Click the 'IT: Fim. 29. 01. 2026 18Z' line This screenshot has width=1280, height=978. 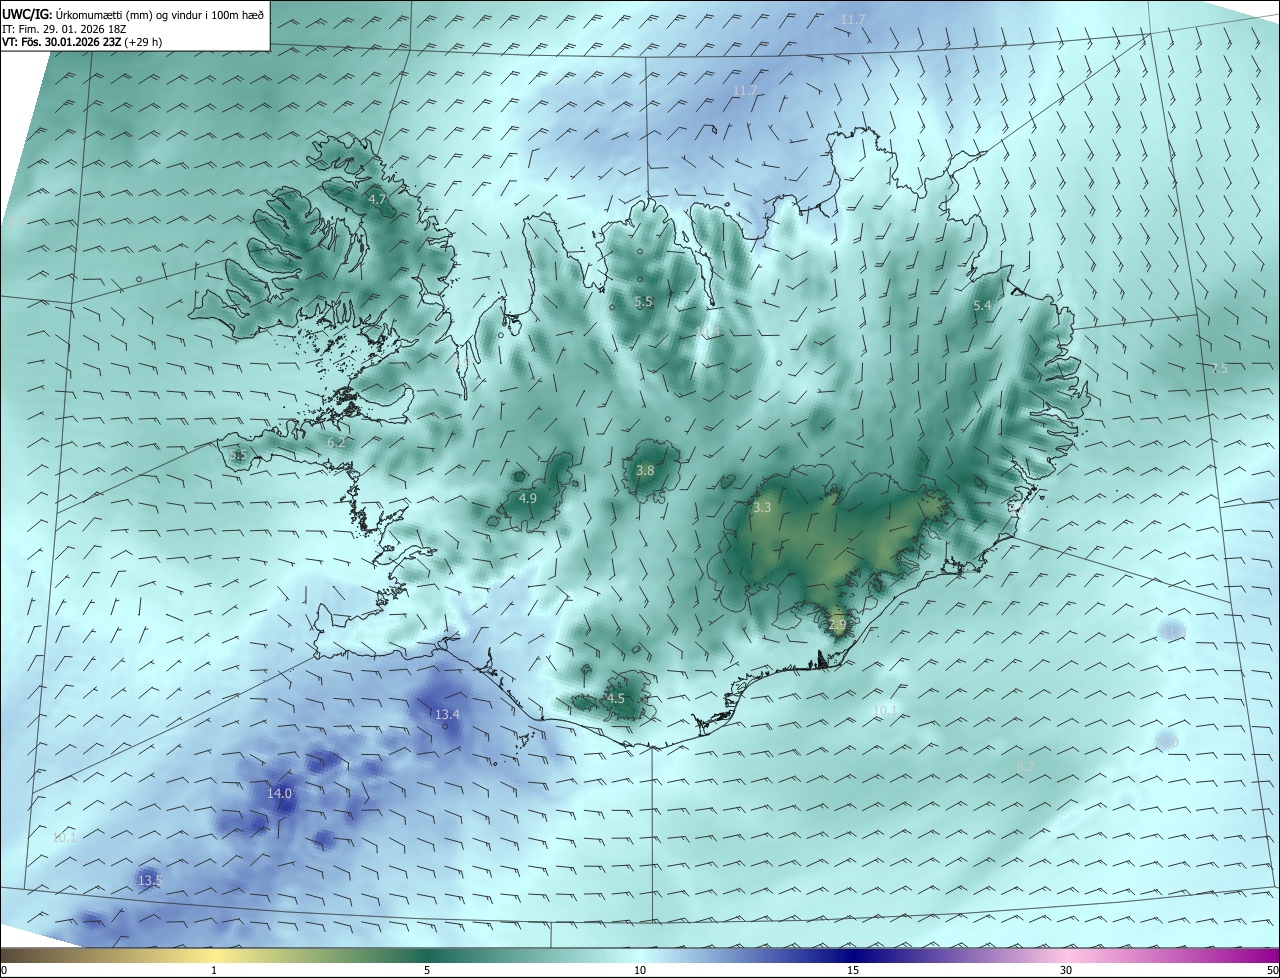click(63, 29)
